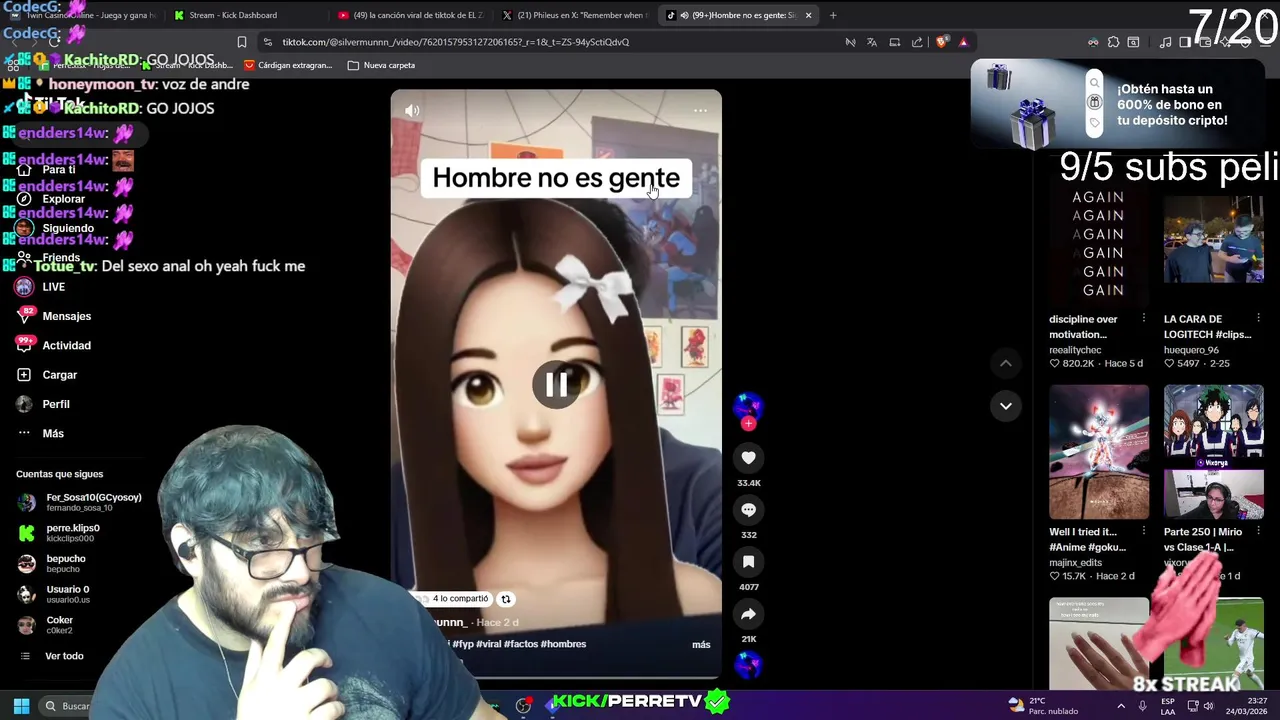Open followed account bepucho

pyautogui.click(x=65, y=564)
